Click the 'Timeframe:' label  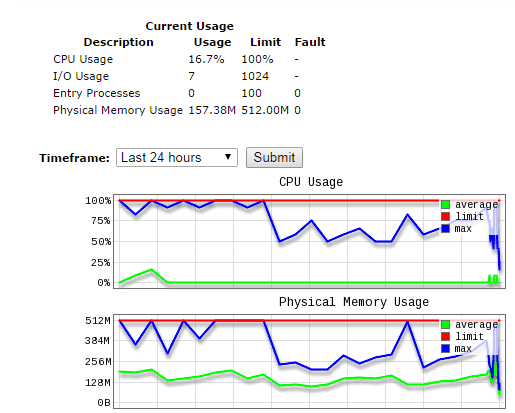coord(74,158)
